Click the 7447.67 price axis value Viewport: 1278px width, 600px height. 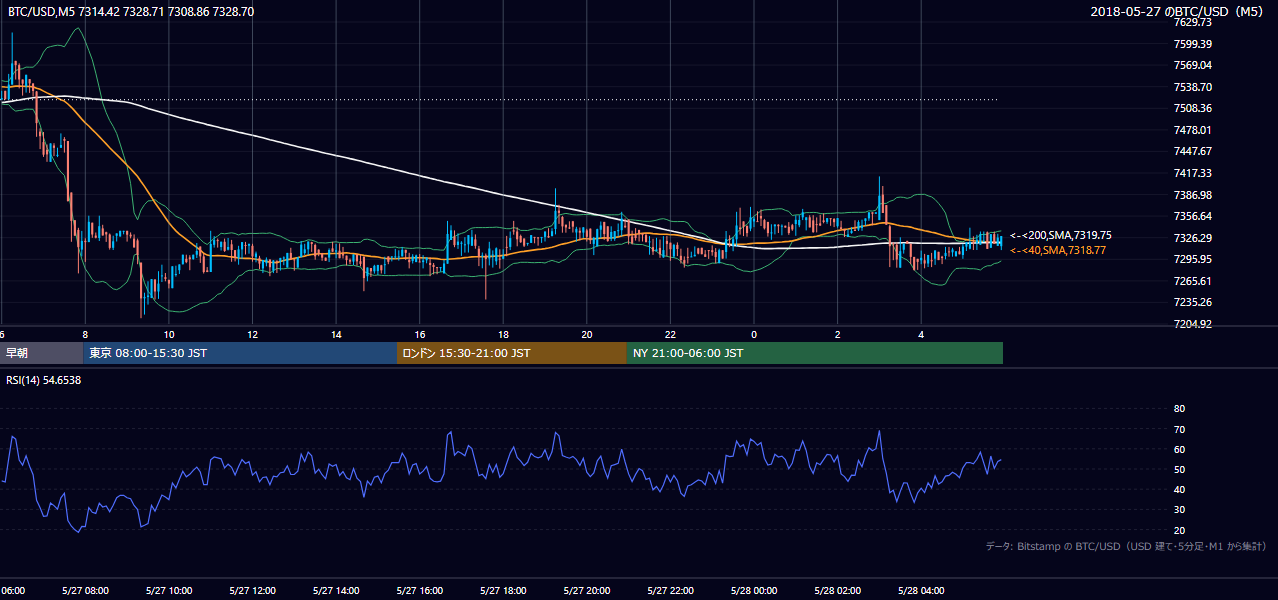pyautogui.click(x=1192, y=151)
